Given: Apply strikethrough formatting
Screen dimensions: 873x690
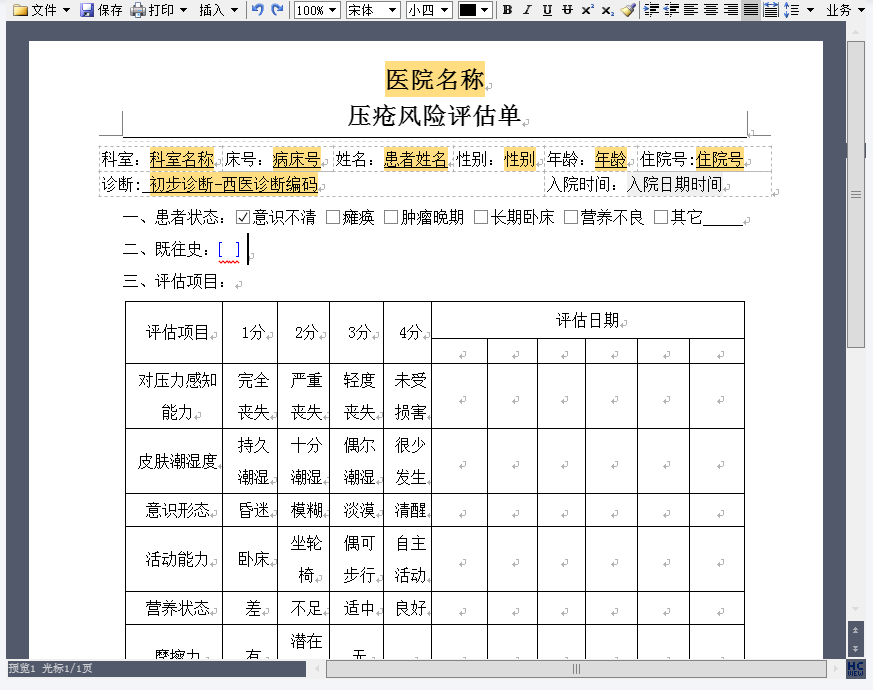Looking at the screenshot, I should point(567,10).
